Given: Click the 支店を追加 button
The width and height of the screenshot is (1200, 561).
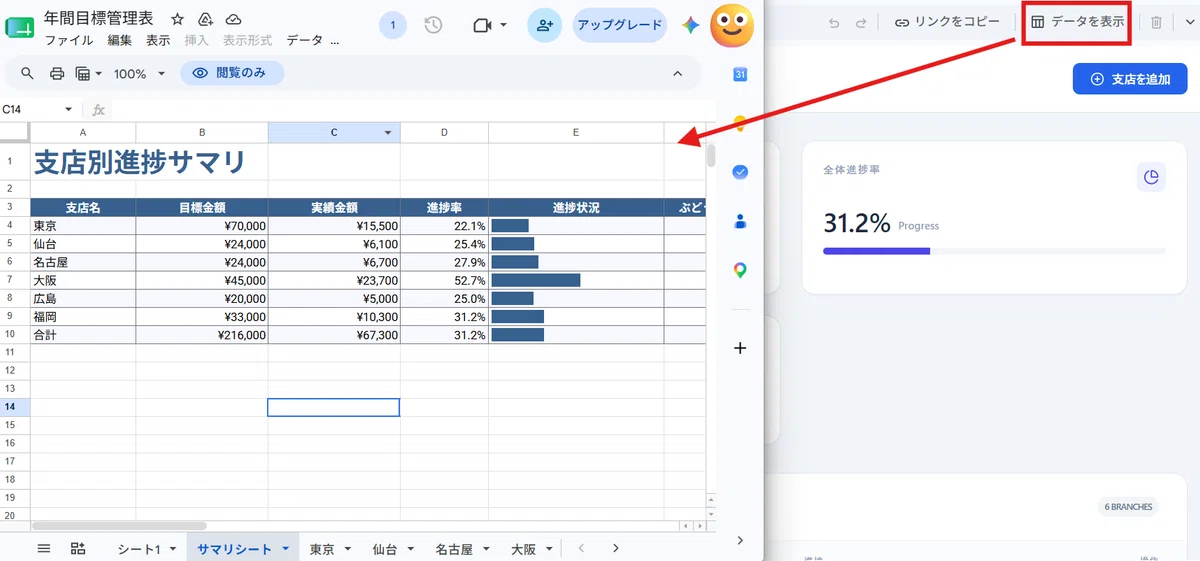Looking at the screenshot, I should [1130, 79].
